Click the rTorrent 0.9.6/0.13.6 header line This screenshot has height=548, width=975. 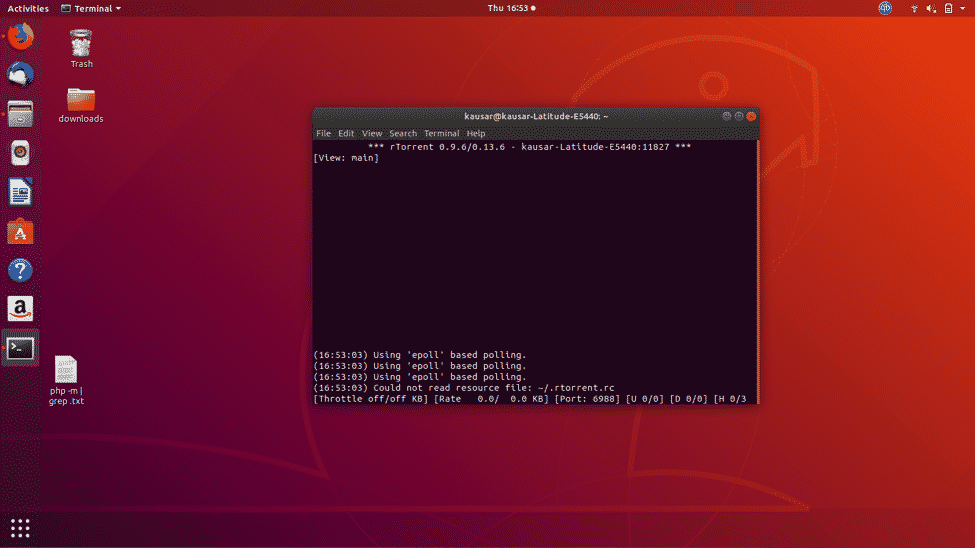click(x=529, y=147)
